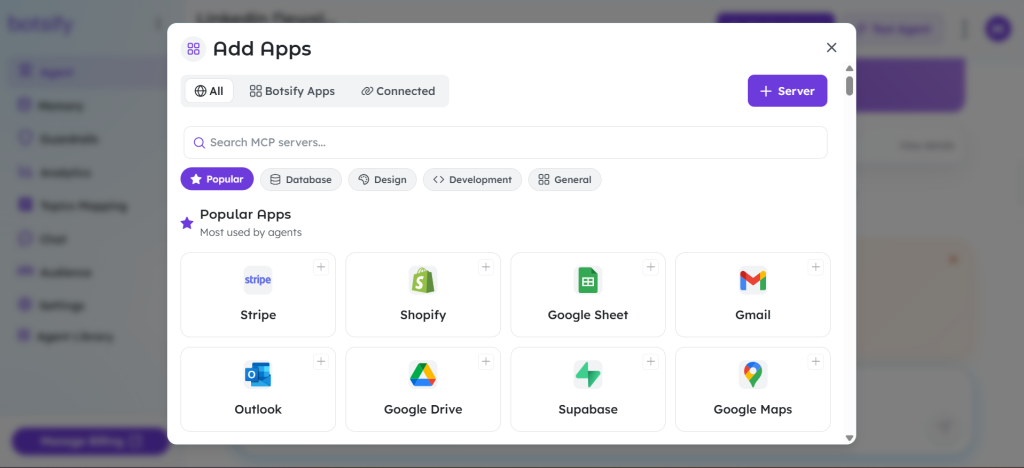Screen dimensions: 1024x468
Task: Select the General category filter
Action: (x=564, y=179)
